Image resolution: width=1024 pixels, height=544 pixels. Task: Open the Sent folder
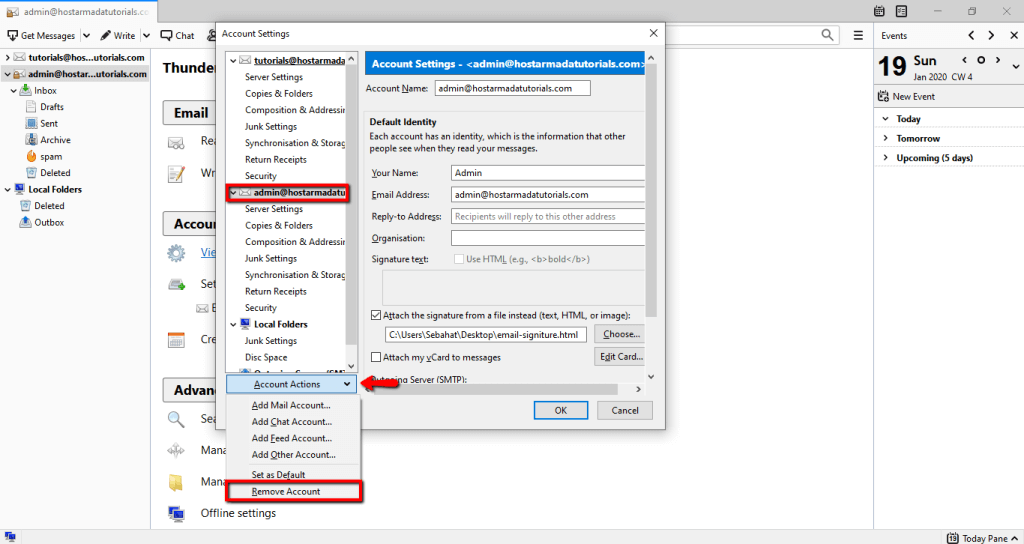point(49,123)
